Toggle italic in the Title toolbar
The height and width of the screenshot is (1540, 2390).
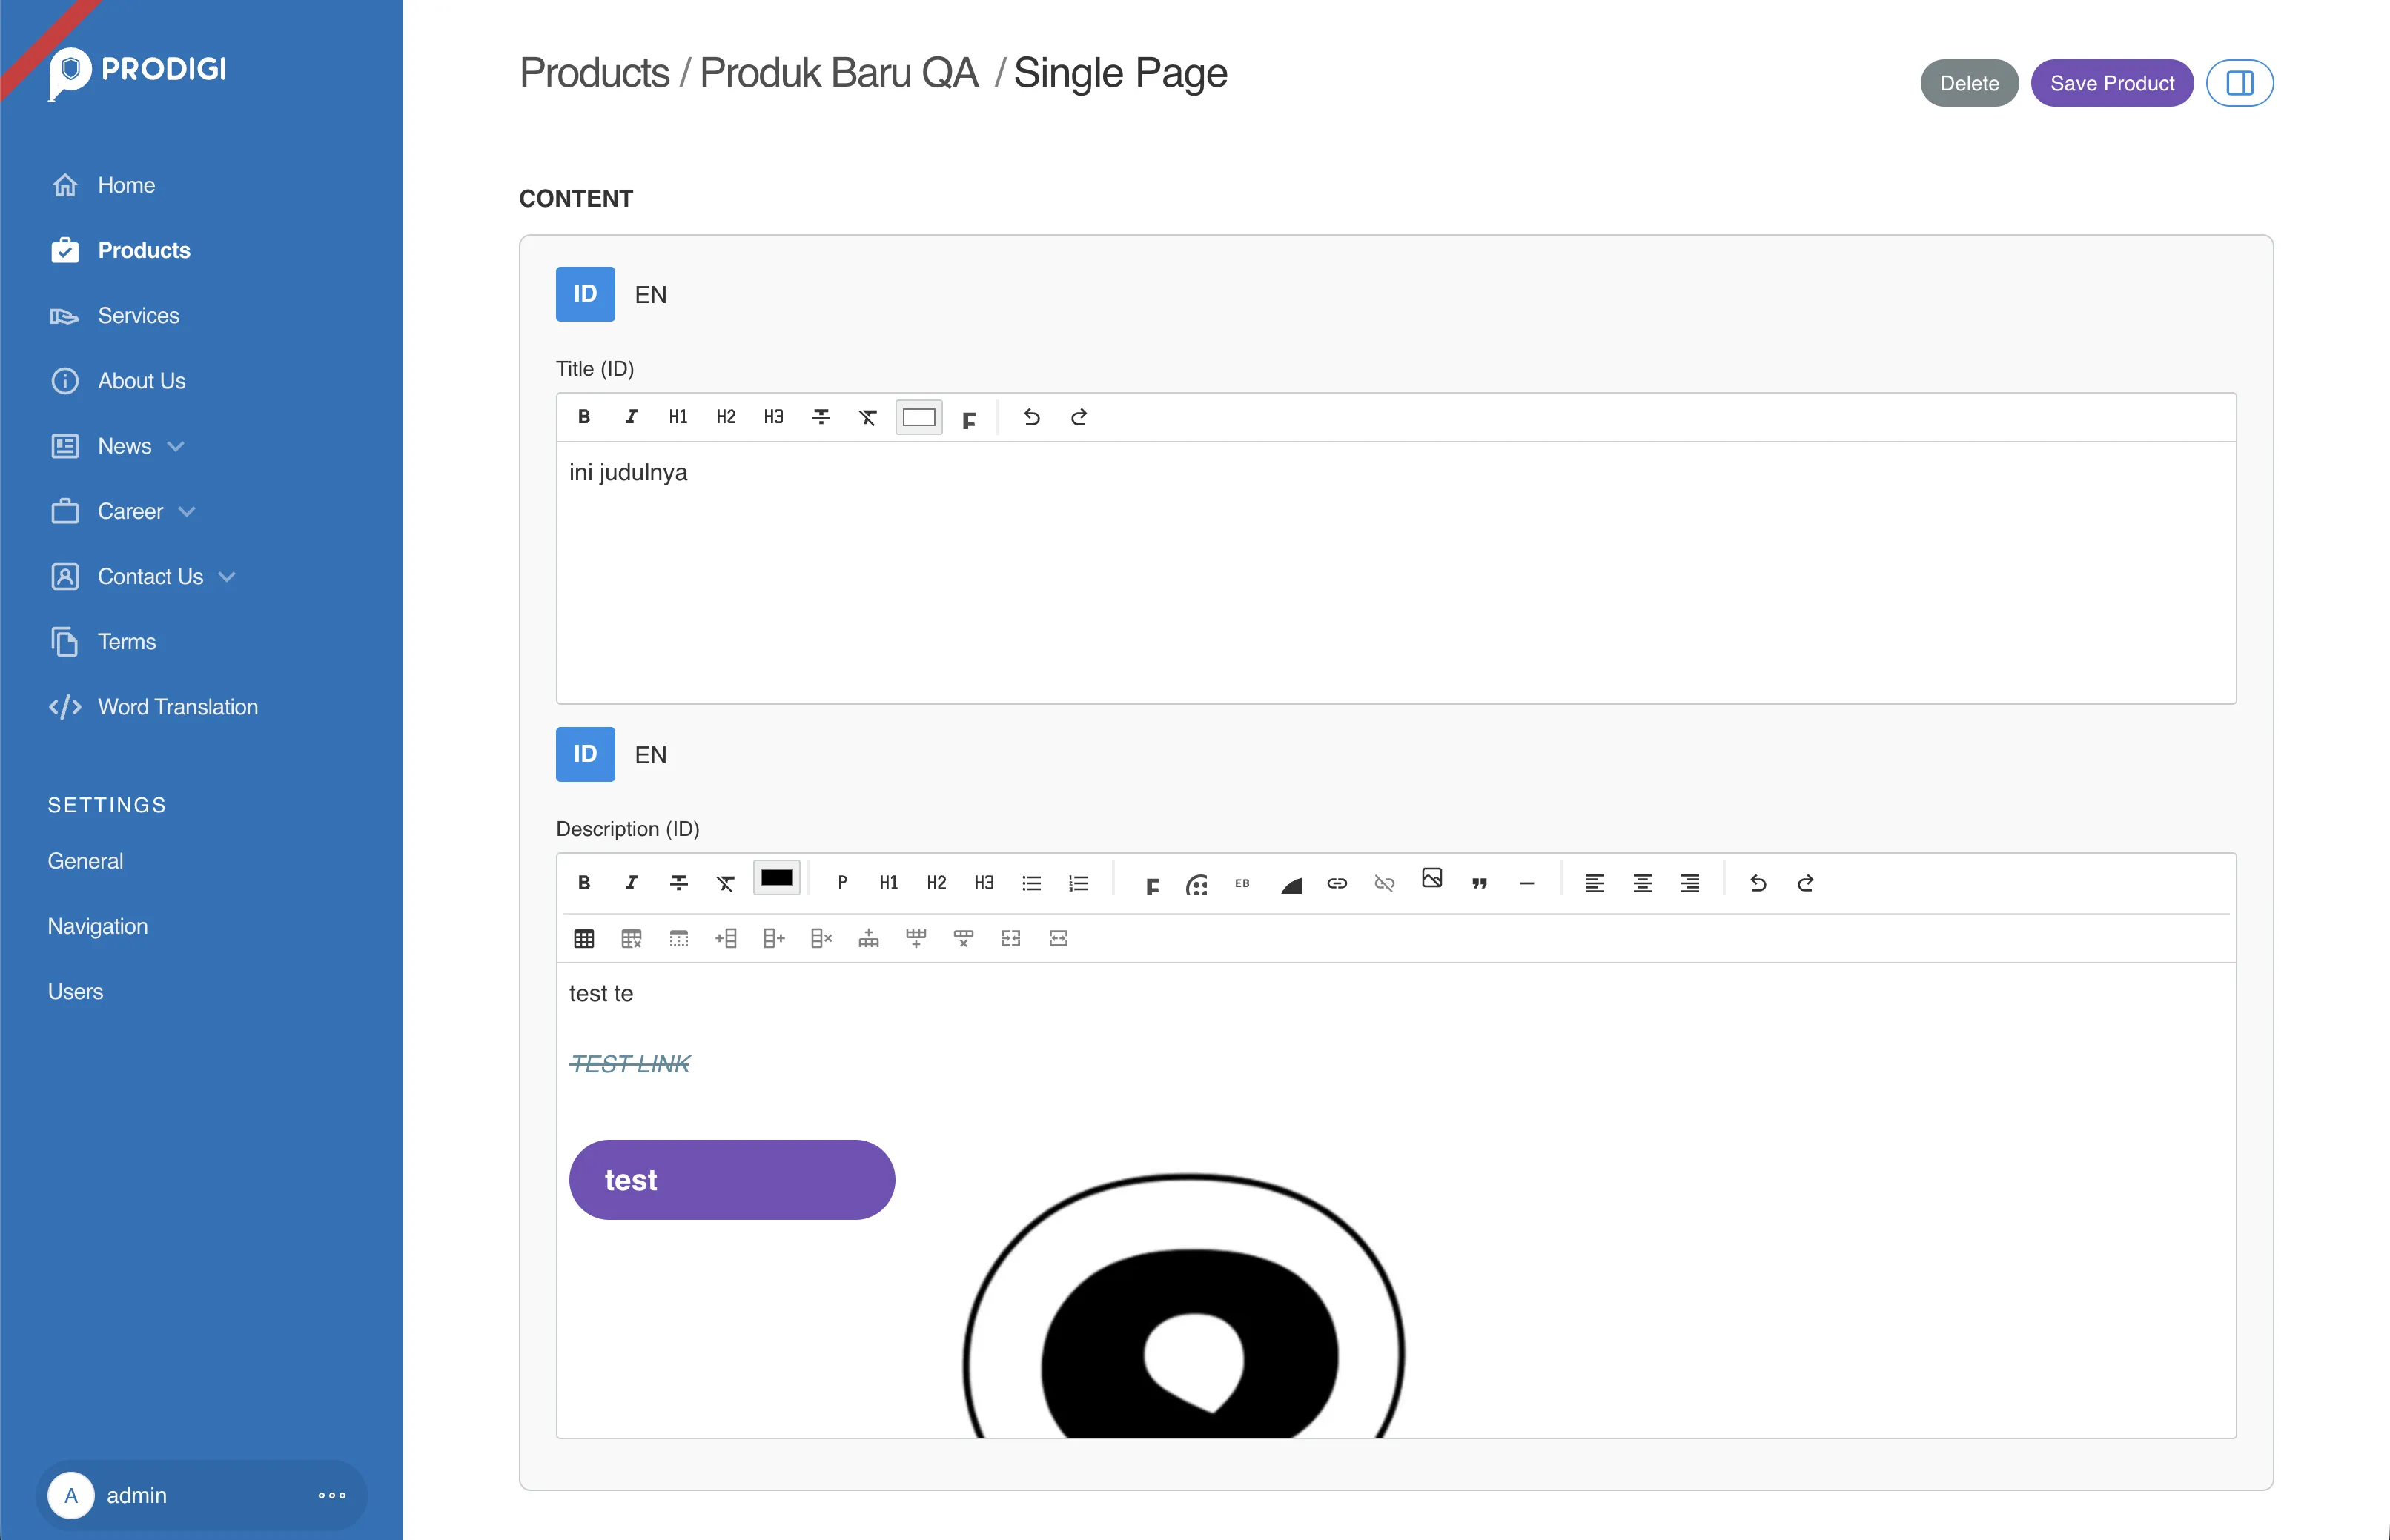[631, 417]
